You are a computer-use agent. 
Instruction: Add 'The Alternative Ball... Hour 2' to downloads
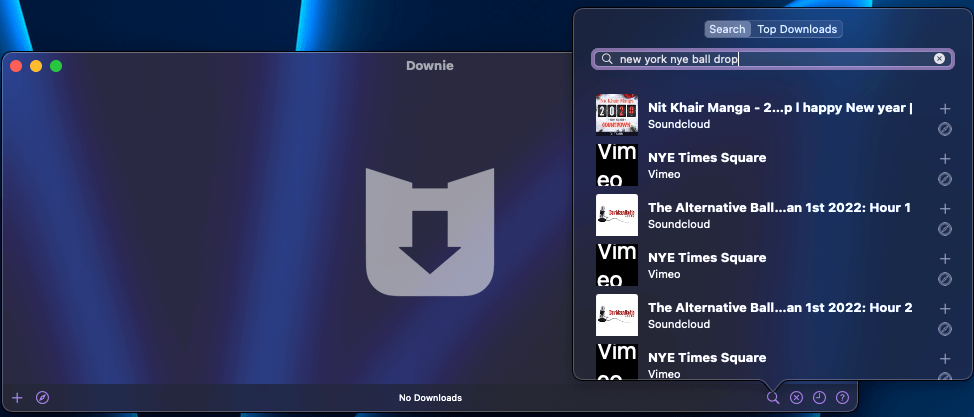945,309
